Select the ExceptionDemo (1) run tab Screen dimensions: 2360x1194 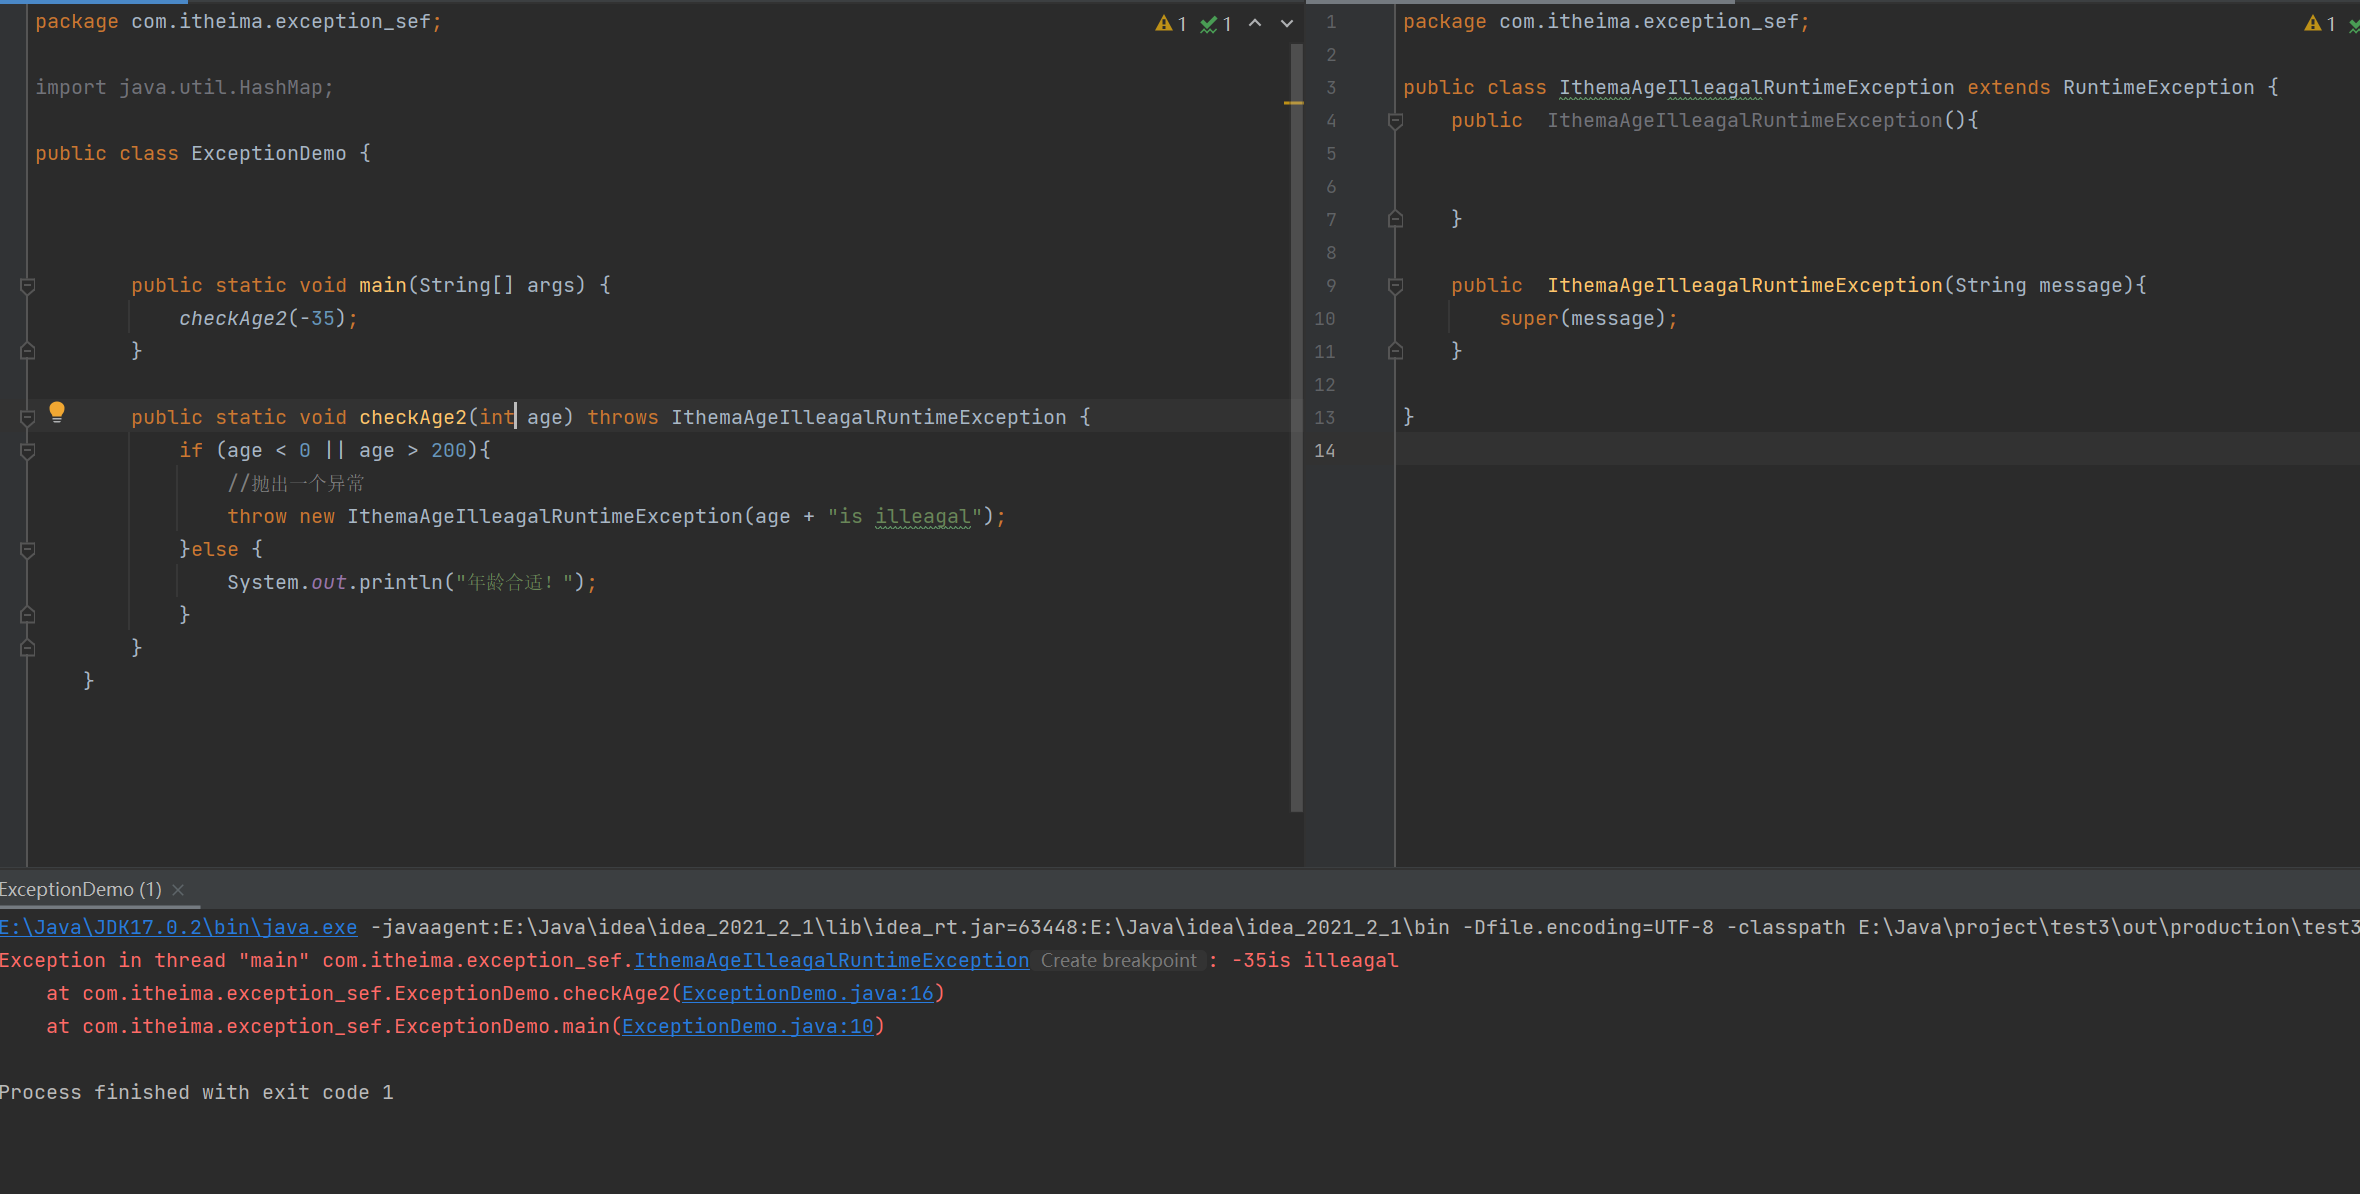click(x=81, y=889)
